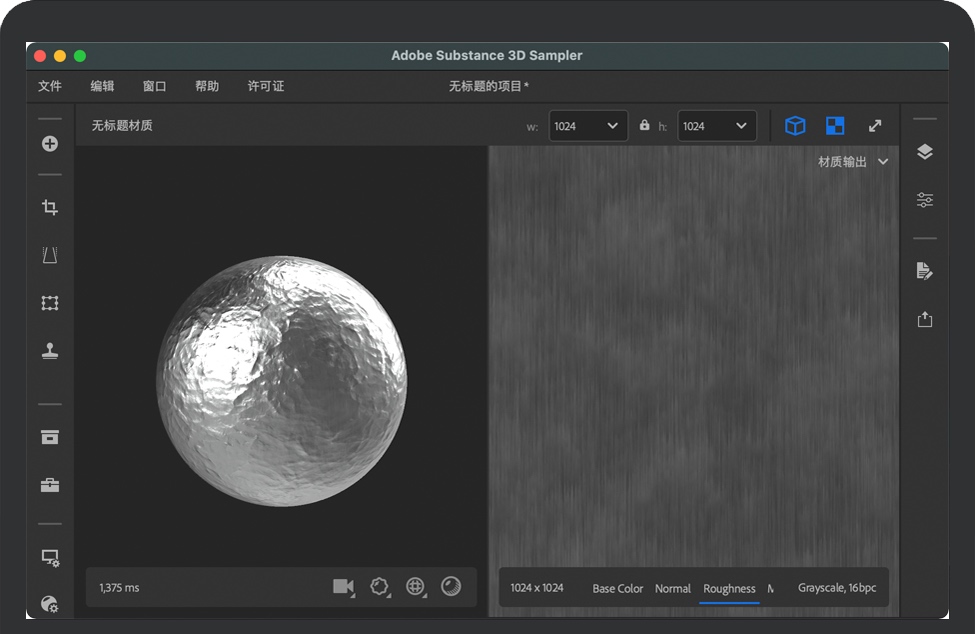Open the Layers panel

pos(925,152)
